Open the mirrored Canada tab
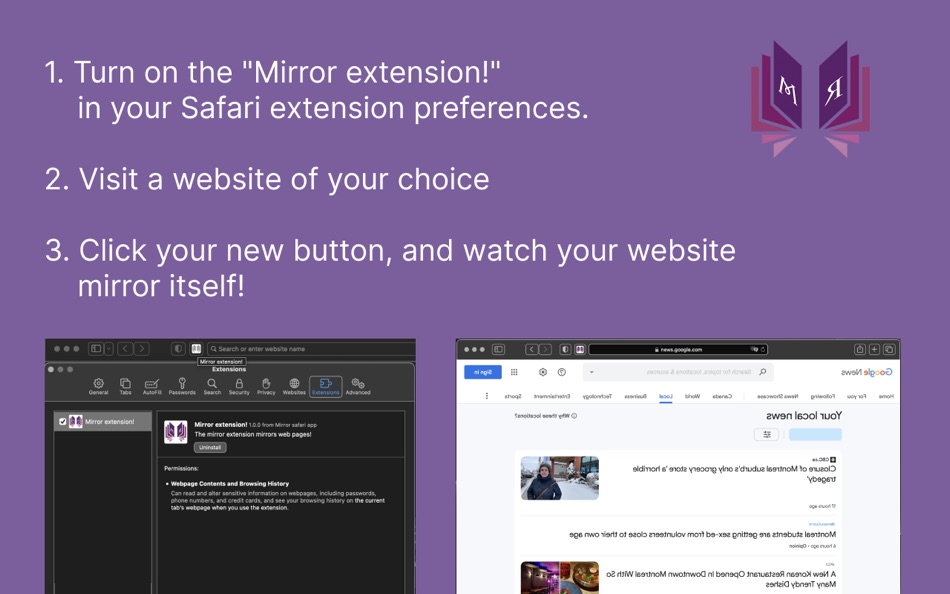Image resolution: width=950 pixels, height=594 pixels. pyautogui.click(x=722, y=396)
